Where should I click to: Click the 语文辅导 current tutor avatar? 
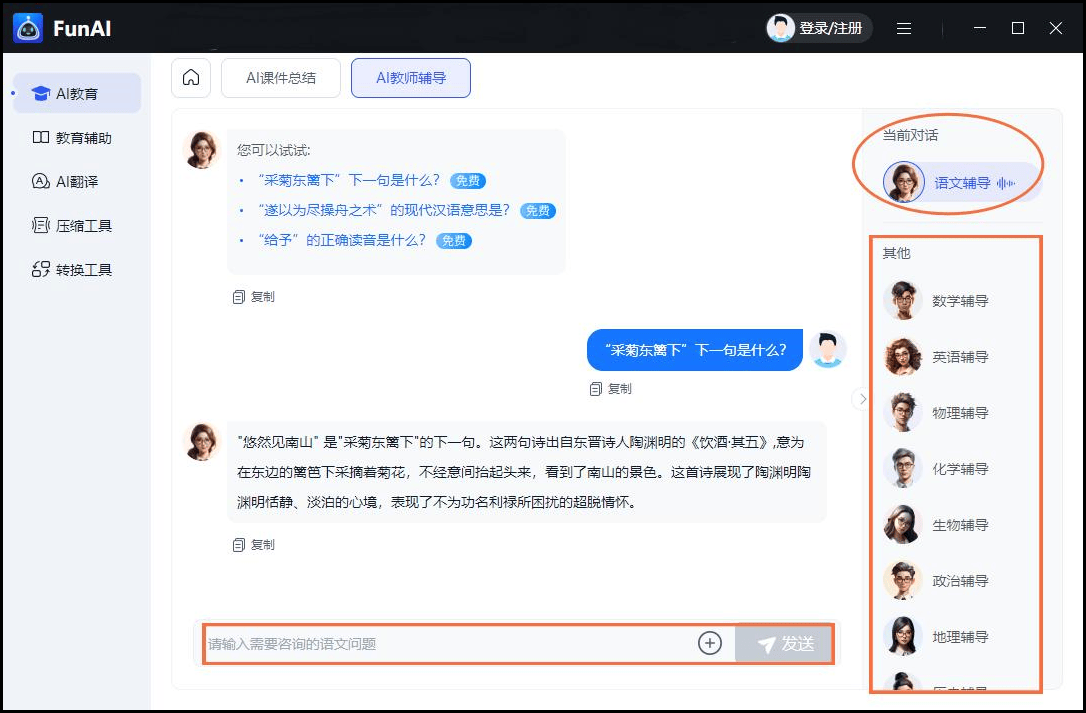904,182
